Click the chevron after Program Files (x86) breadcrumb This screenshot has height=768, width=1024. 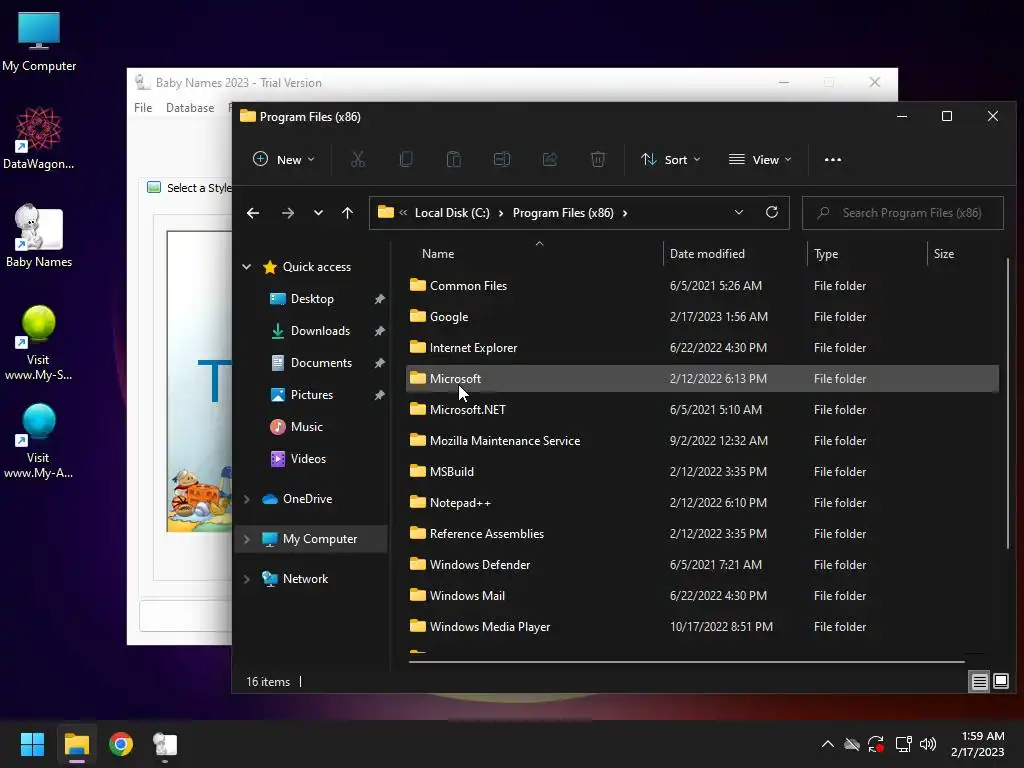pos(625,213)
